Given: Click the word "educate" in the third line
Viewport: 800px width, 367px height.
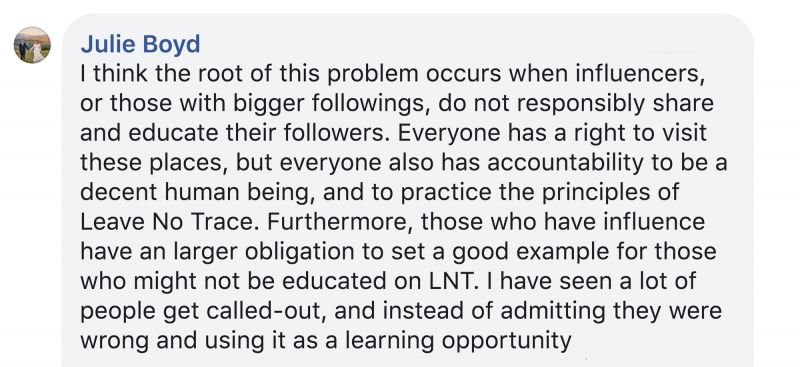Looking at the screenshot, I should [x=166, y=133].
